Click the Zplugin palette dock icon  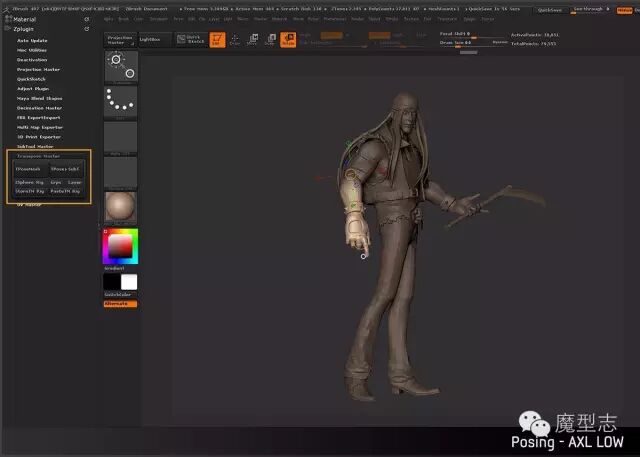[x=87, y=29]
